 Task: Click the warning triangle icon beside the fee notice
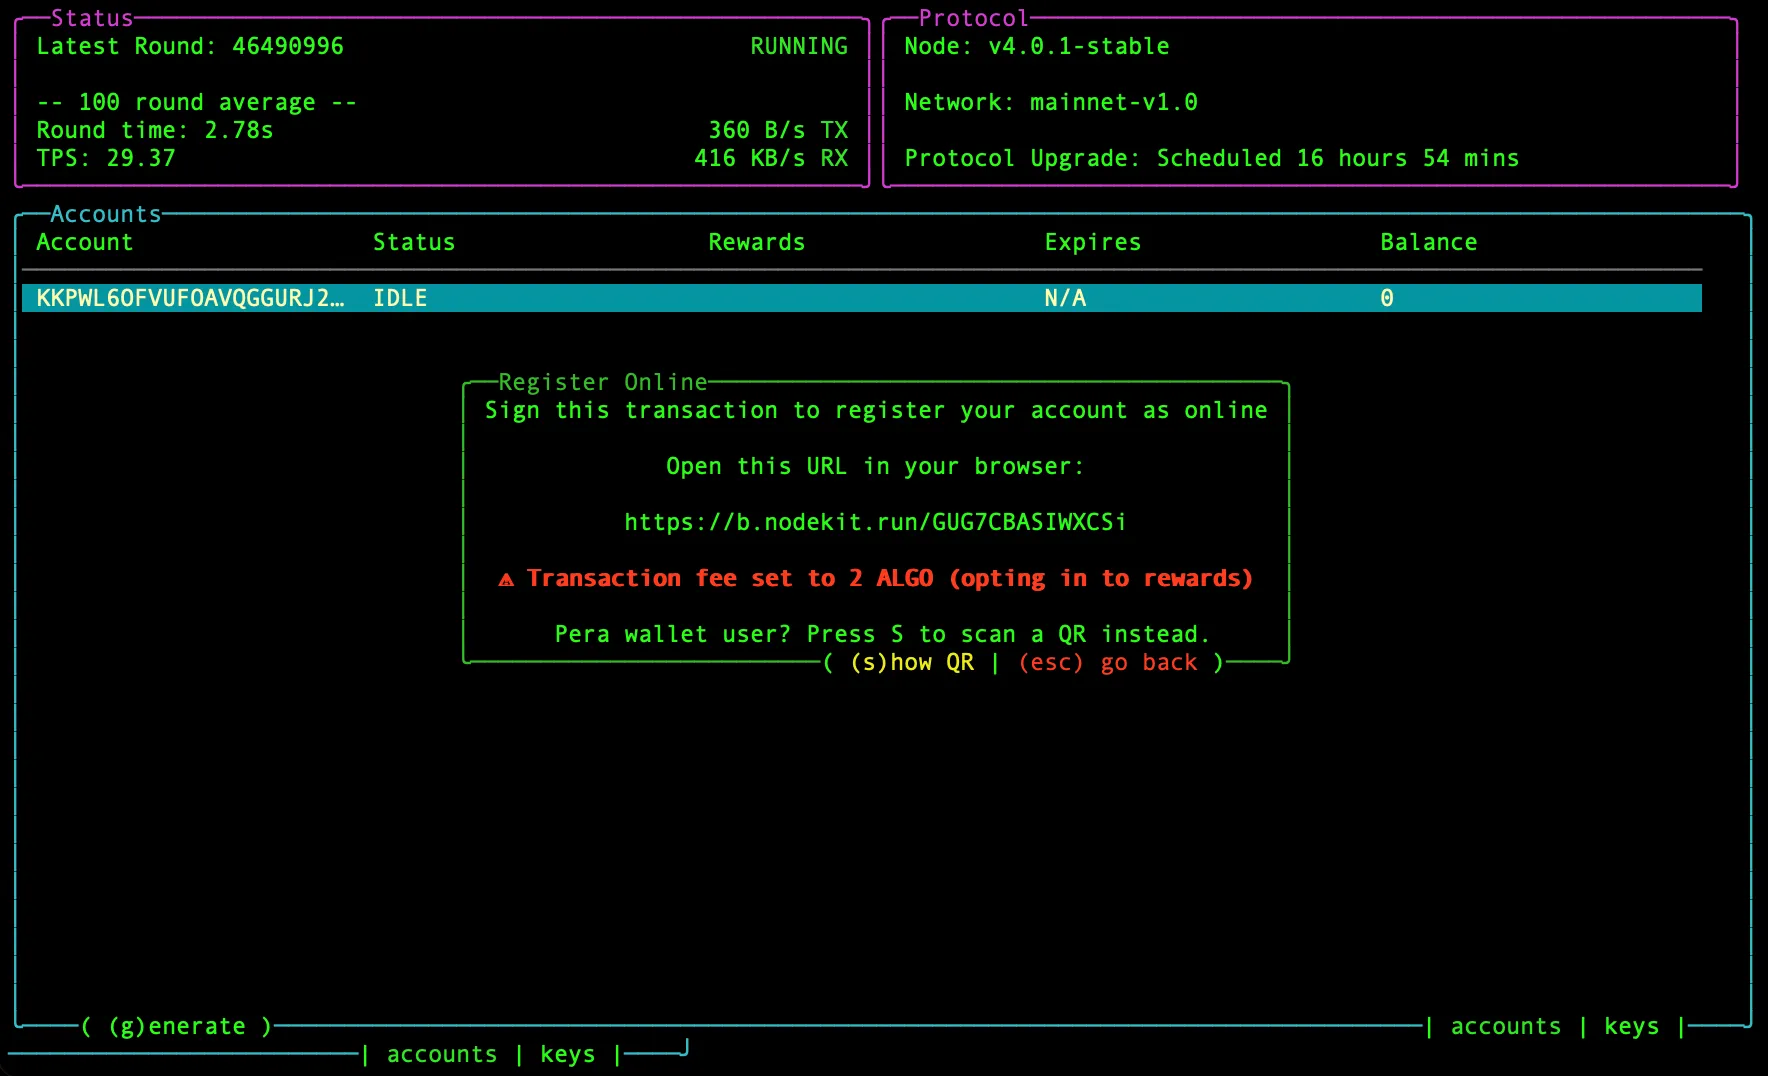(x=505, y=578)
